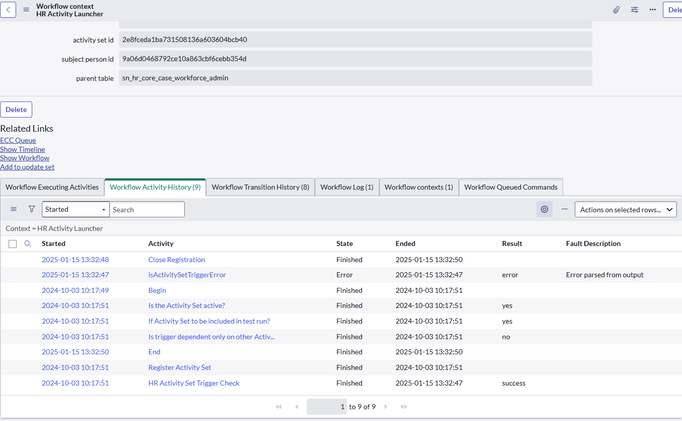Open the Close Registration activity

coord(177,260)
